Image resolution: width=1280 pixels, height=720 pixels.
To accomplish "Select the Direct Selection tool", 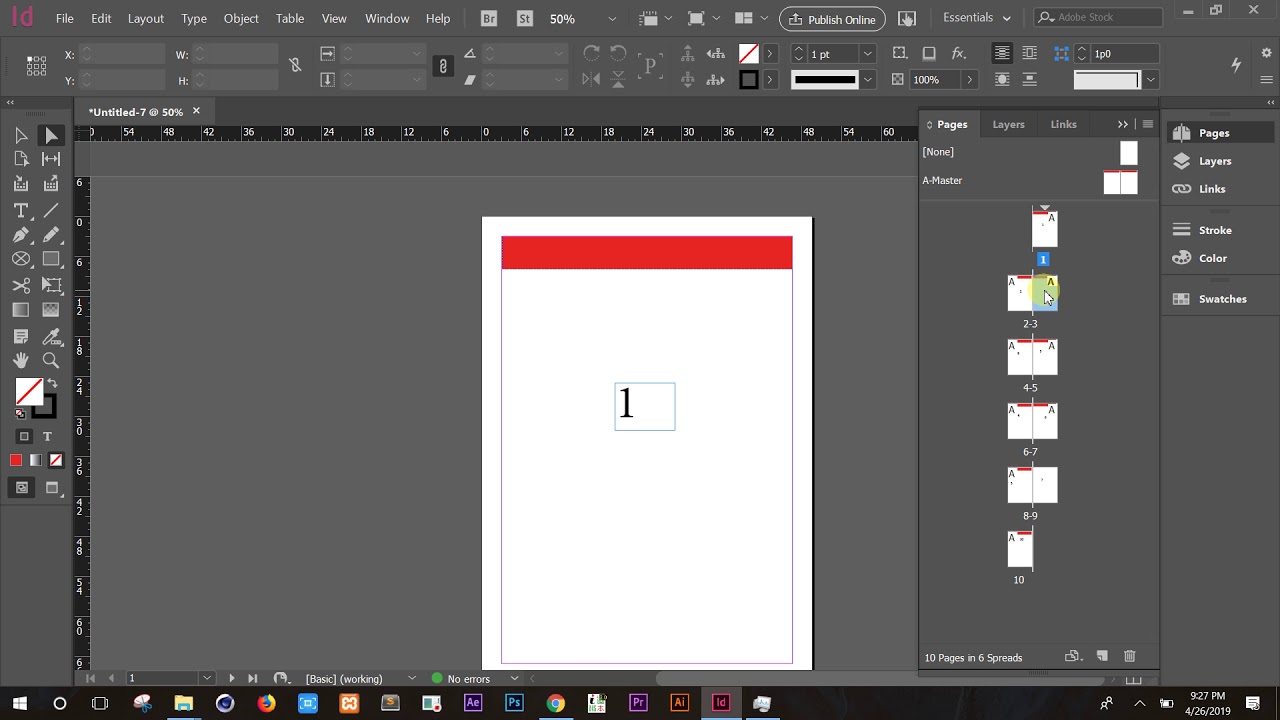I will (51, 135).
